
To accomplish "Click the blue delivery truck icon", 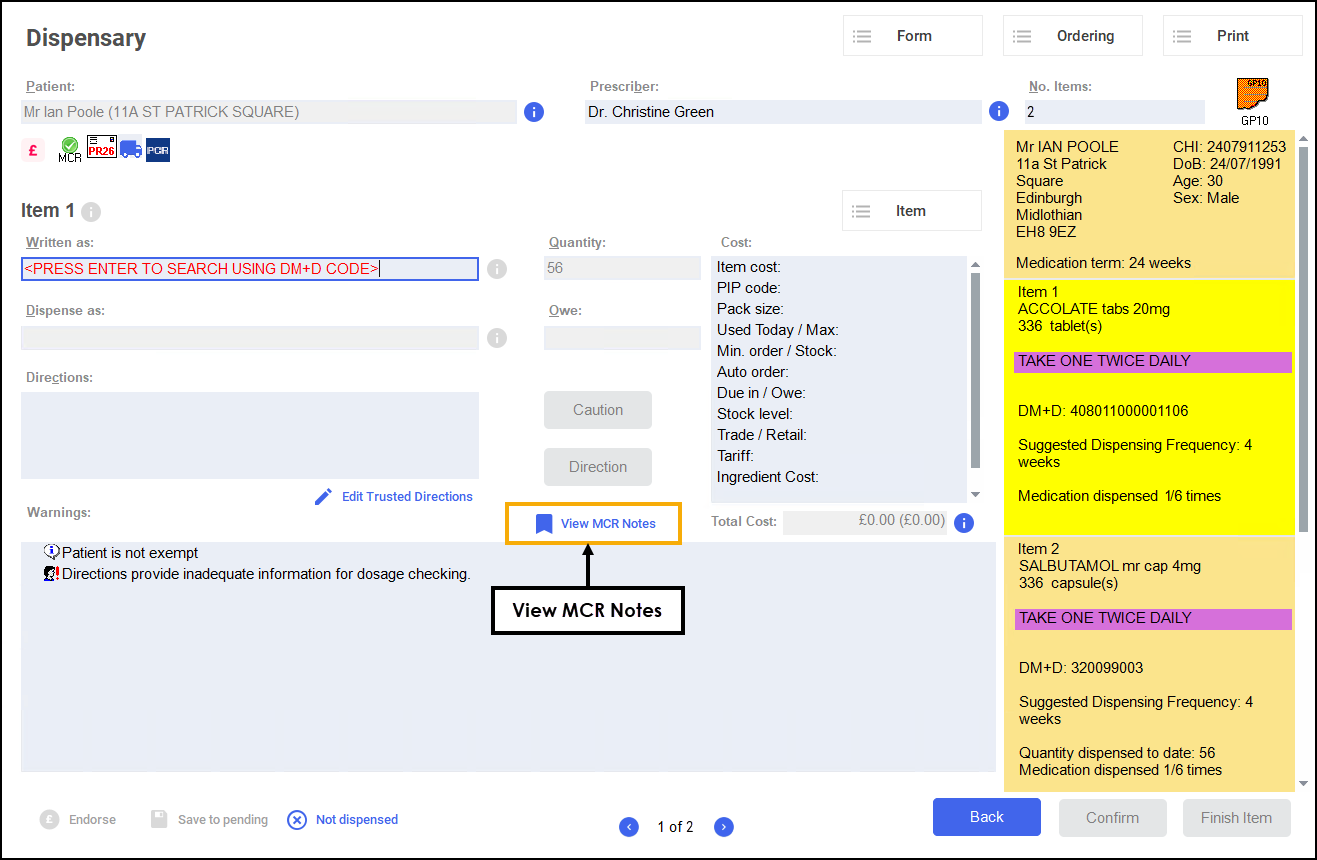I will [x=130, y=149].
